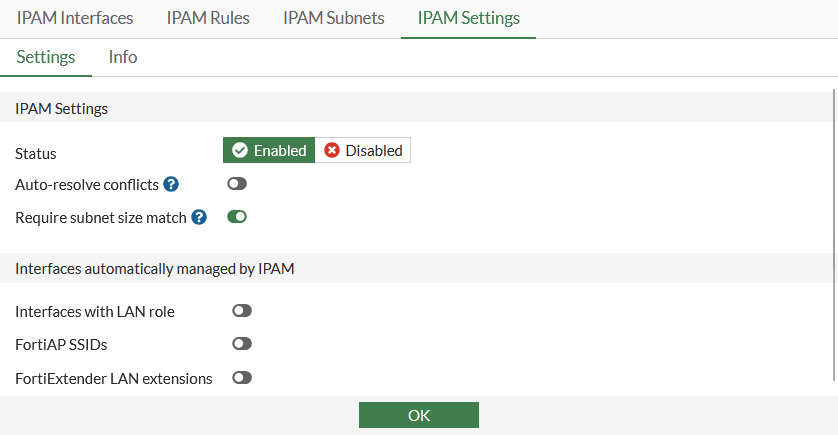
Task: Turn off Require subnet size match
Action: [x=237, y=217]
